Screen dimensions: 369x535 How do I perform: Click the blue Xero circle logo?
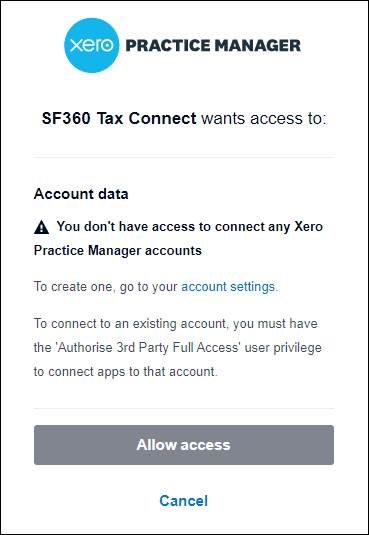(92, 45)
